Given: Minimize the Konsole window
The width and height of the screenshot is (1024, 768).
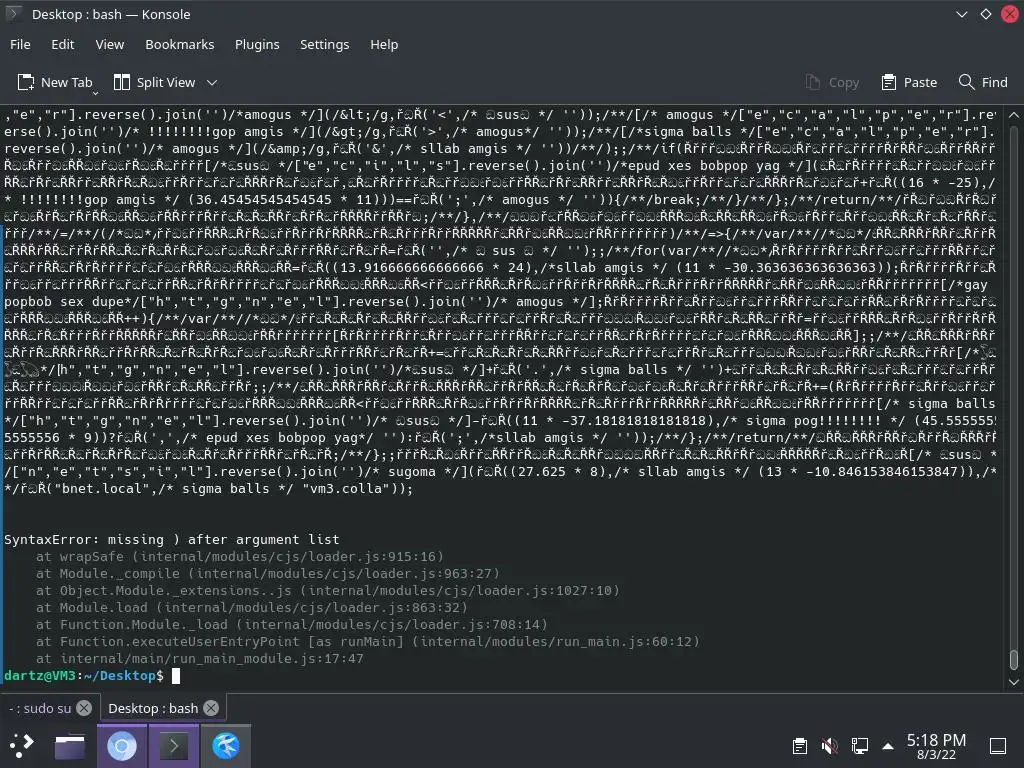Looking at the screenshot, I should pyautogui.click(x=961, y=14).
